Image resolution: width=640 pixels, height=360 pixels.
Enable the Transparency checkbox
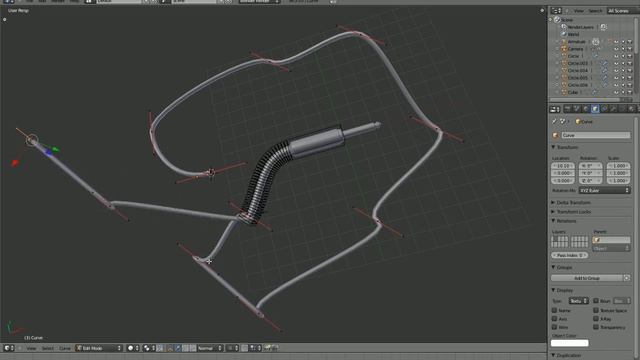tap(596, 327)
